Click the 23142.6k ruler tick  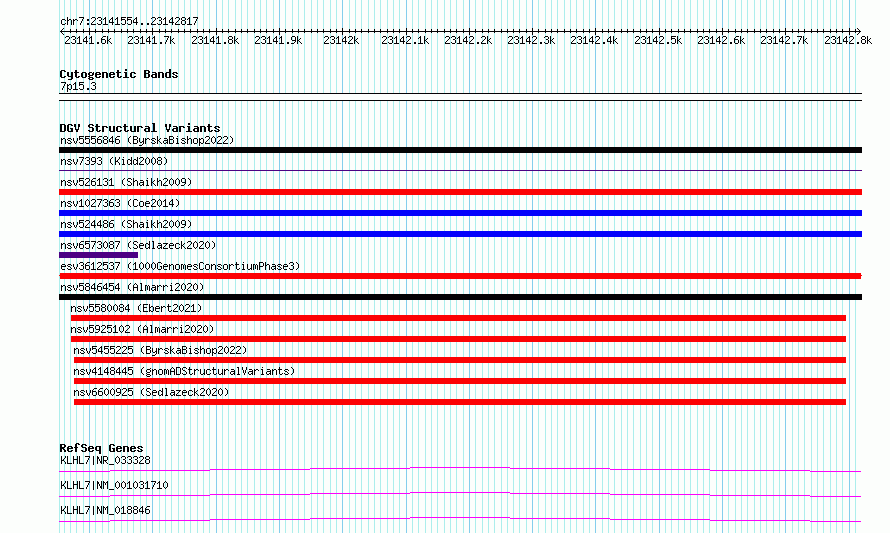tap(721, 40)
